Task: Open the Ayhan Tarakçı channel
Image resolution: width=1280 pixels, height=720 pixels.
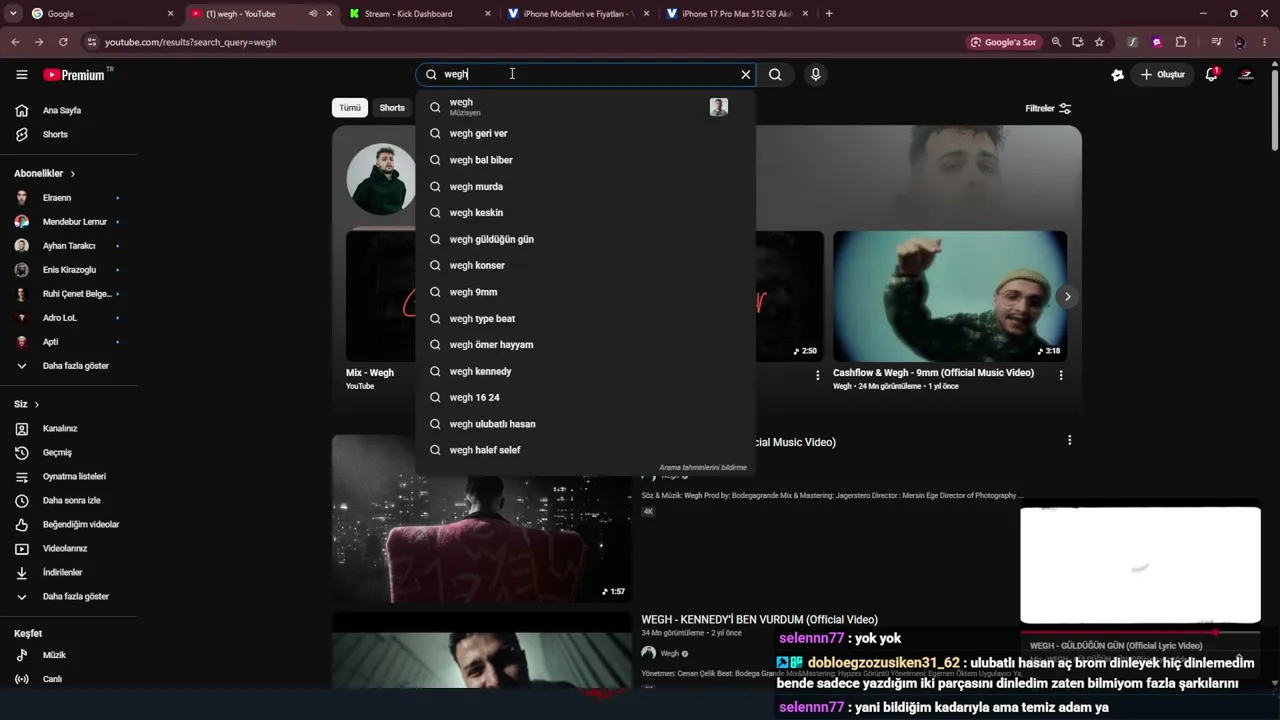Action: pos(69,246)
